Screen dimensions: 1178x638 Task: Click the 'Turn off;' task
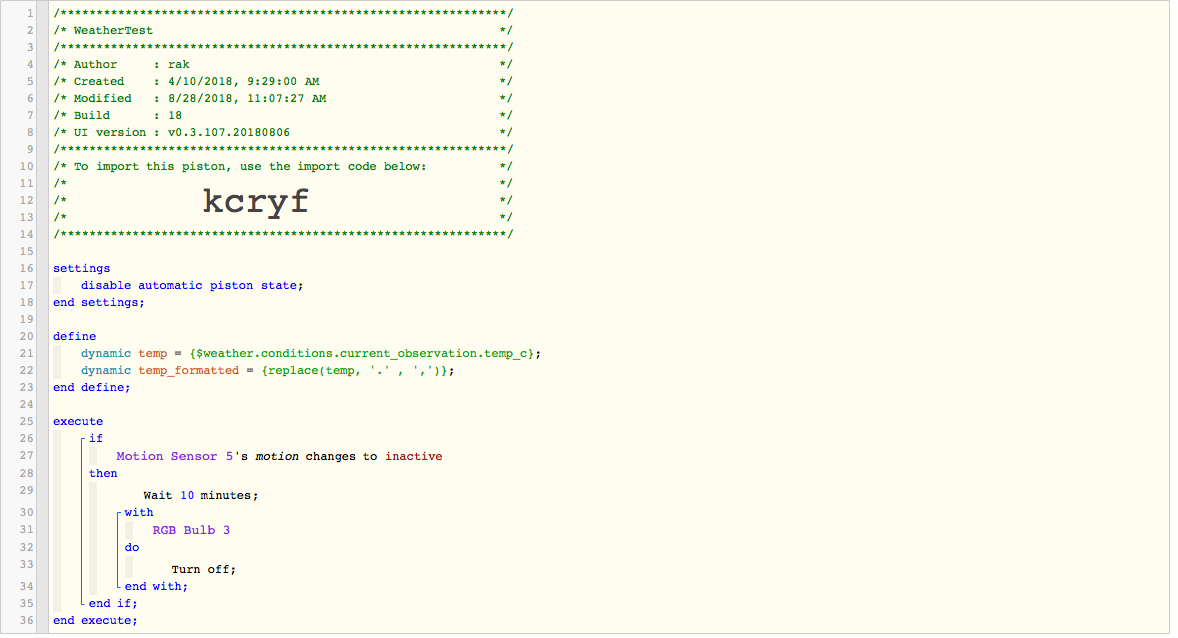(x=204, y=570)
